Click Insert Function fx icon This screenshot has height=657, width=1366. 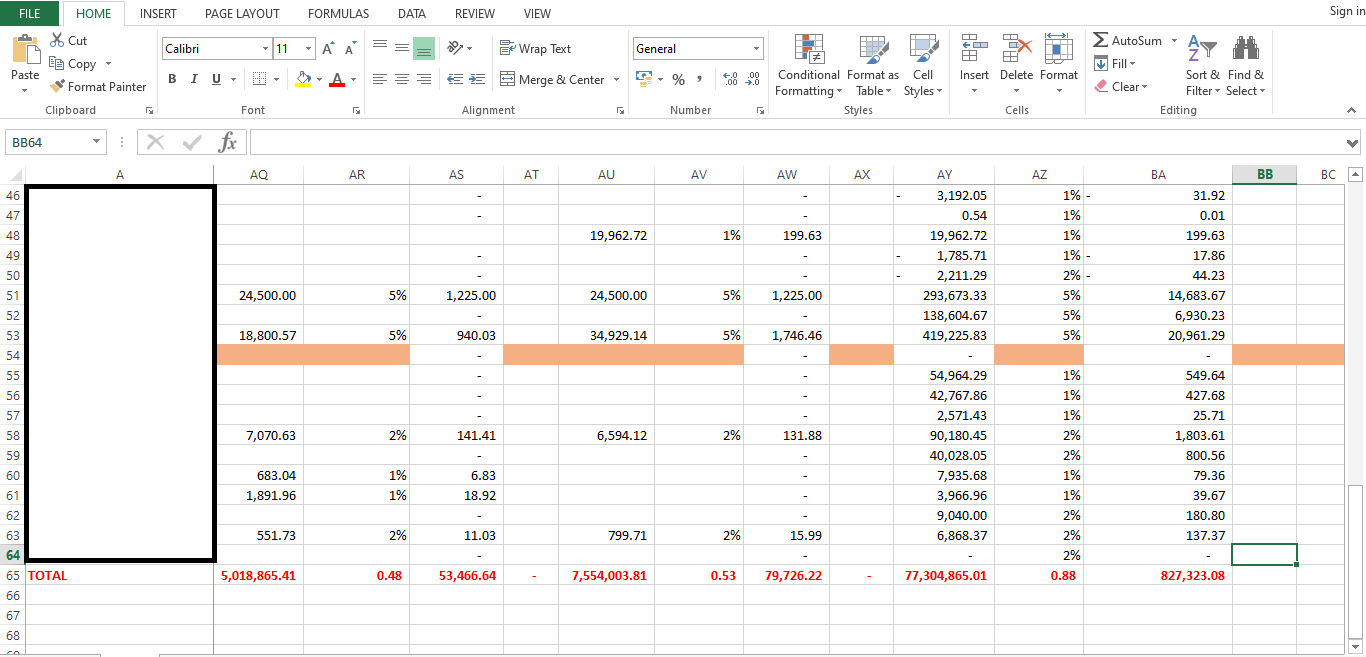pos(228,142)
